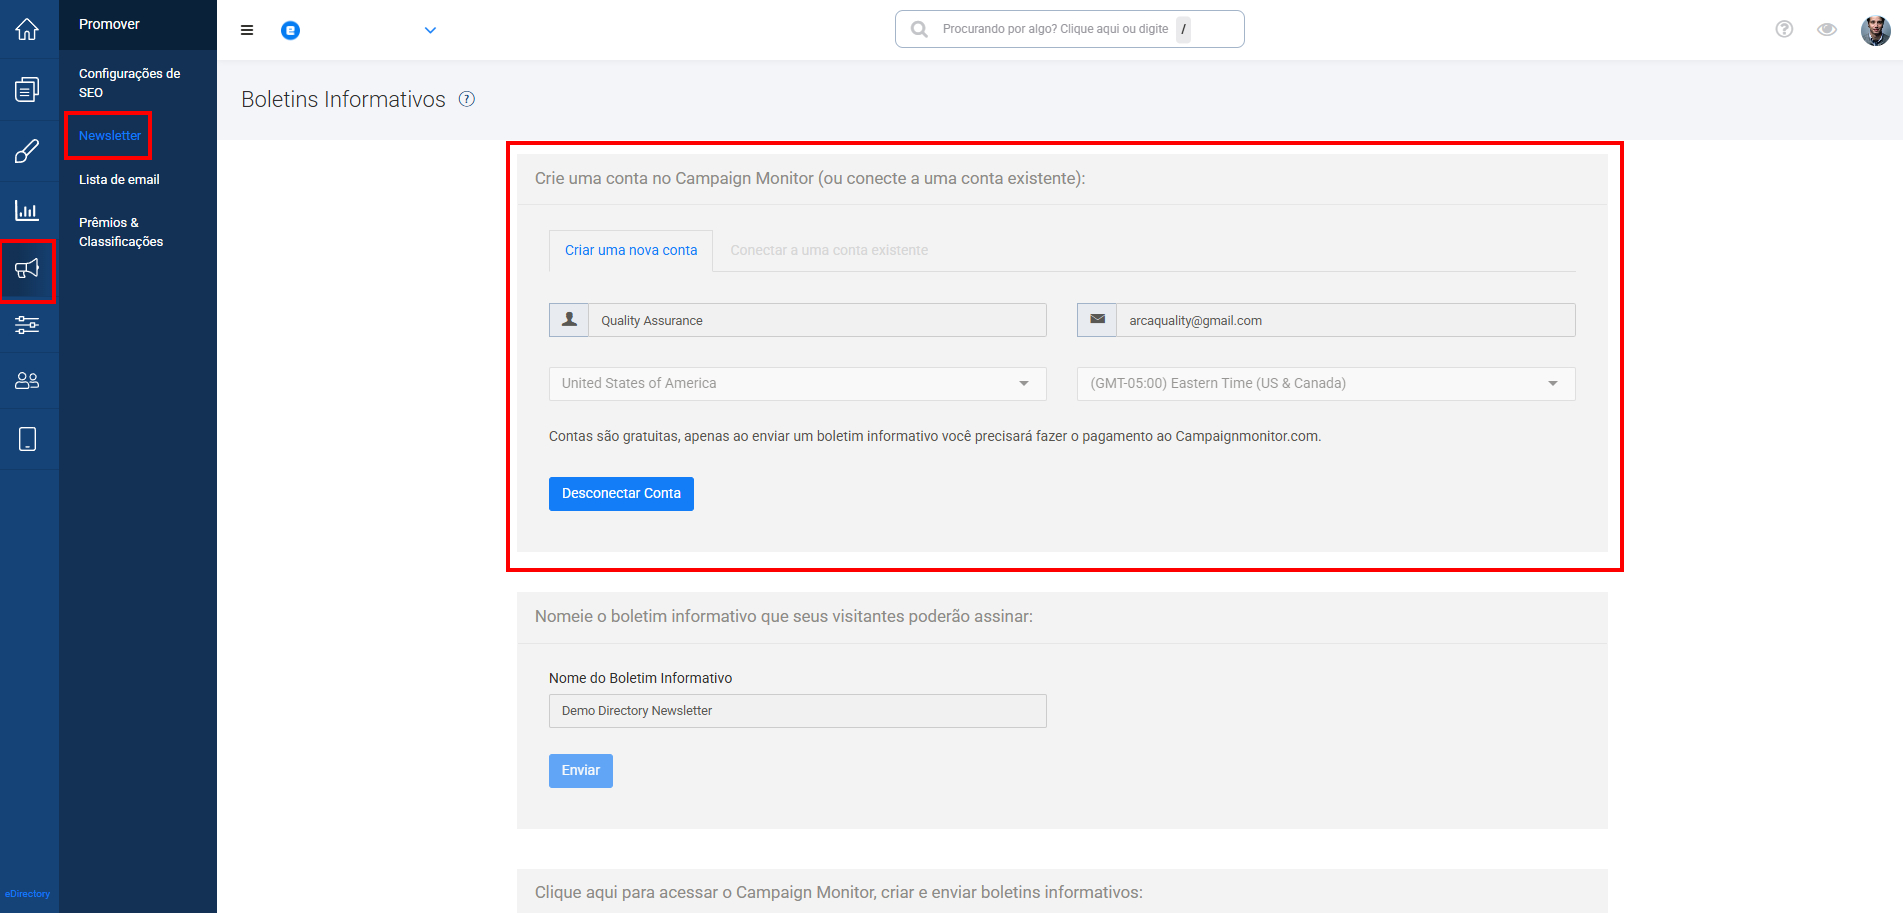Open the user avatar profile menu

click(1875, 30)
